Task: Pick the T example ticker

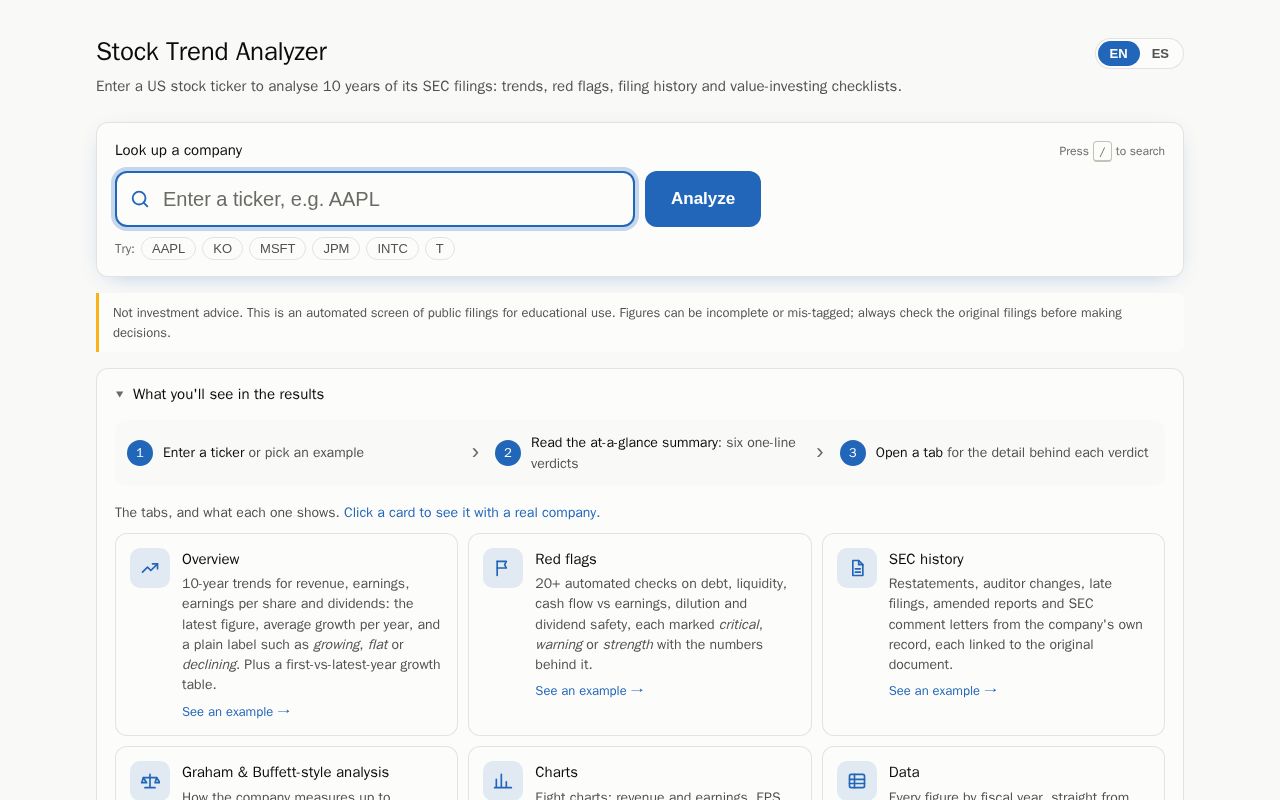Action: tap(440, 249)
